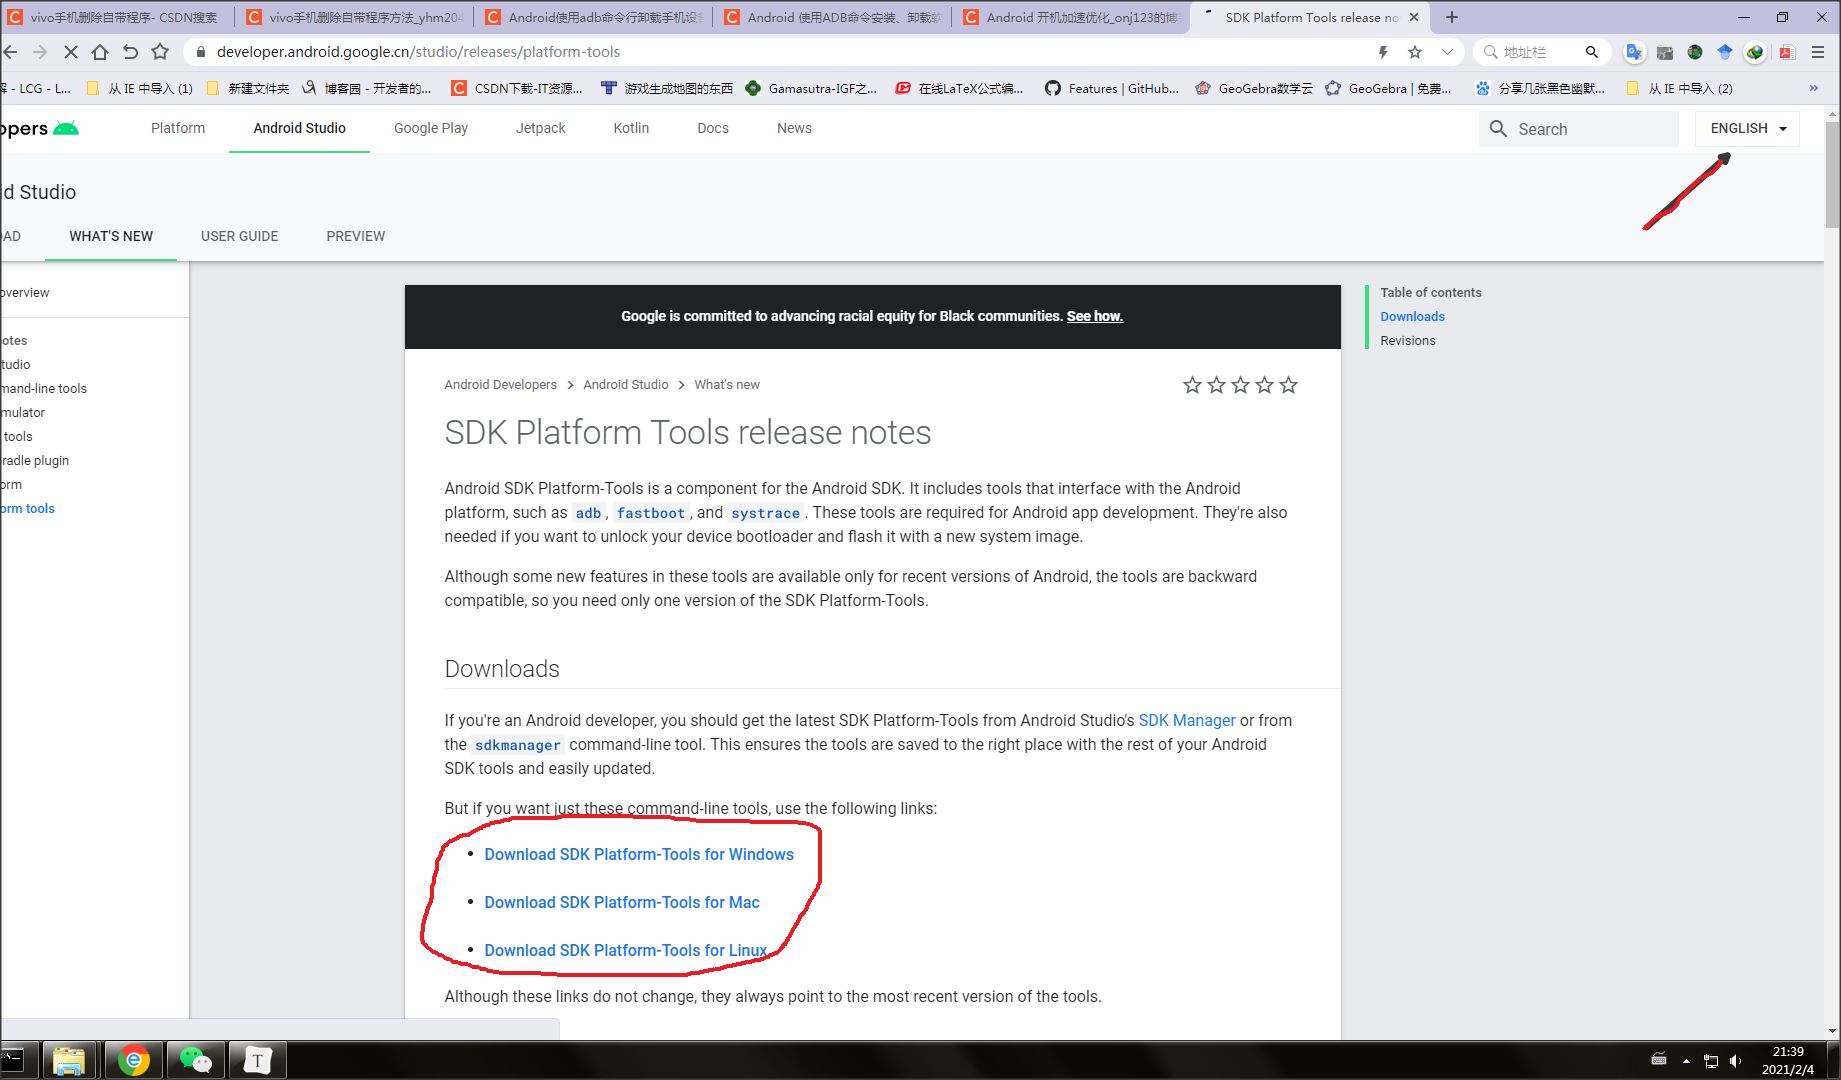Open the browser main menu icon
Screen dimensions: 1841x1080
1818,52
